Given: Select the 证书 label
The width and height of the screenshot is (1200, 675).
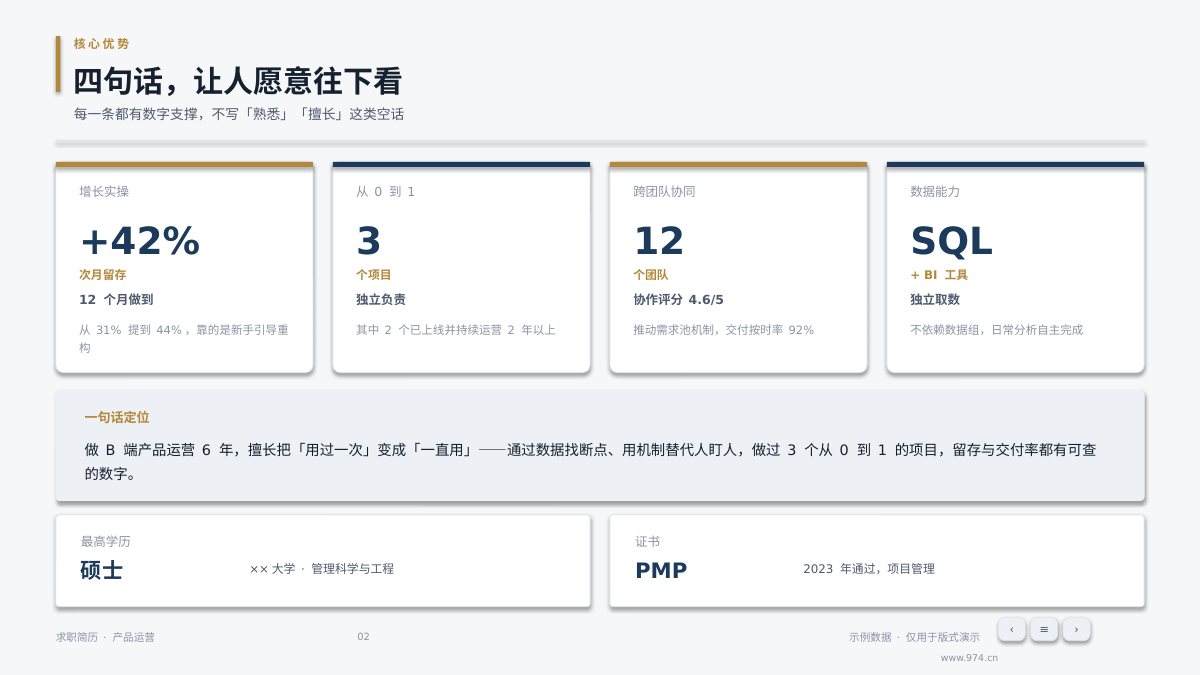Looking at the screenshot, I should [x=647, y=541].
